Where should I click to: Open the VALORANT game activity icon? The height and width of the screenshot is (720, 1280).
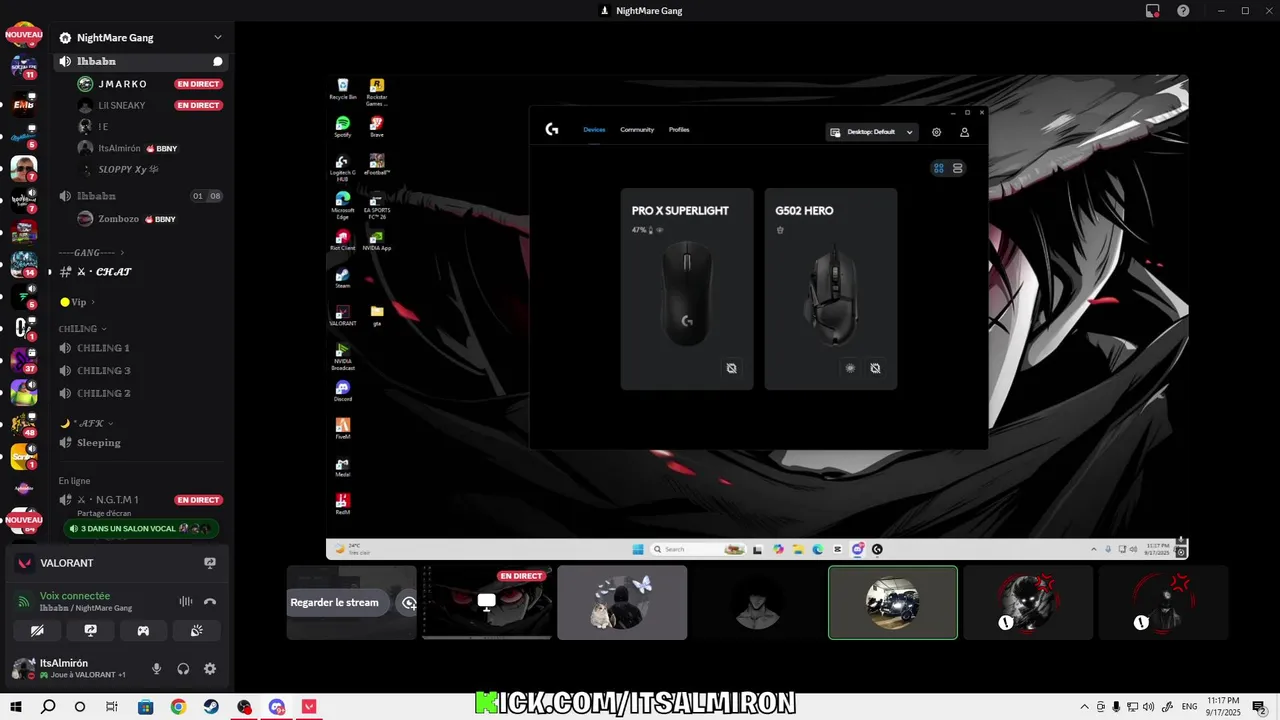25,563
